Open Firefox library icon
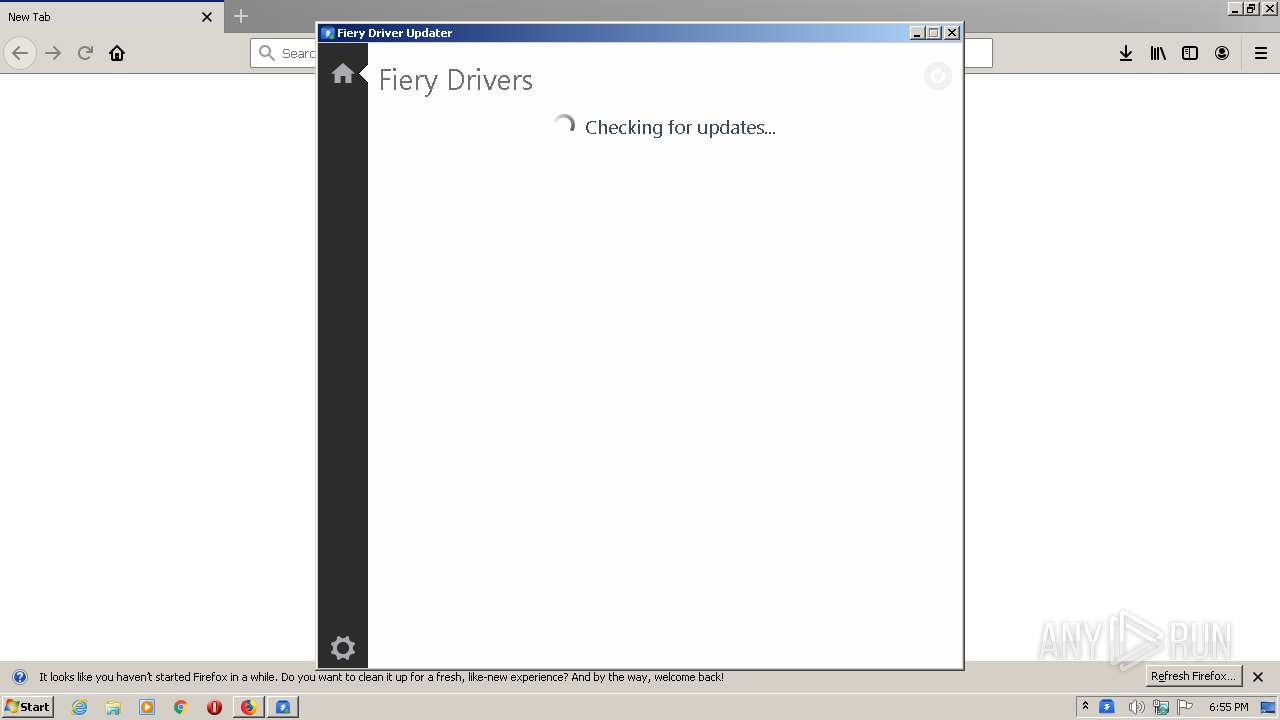The image size is (1280, 720). pyautogui.click(x=1158, y=53)
